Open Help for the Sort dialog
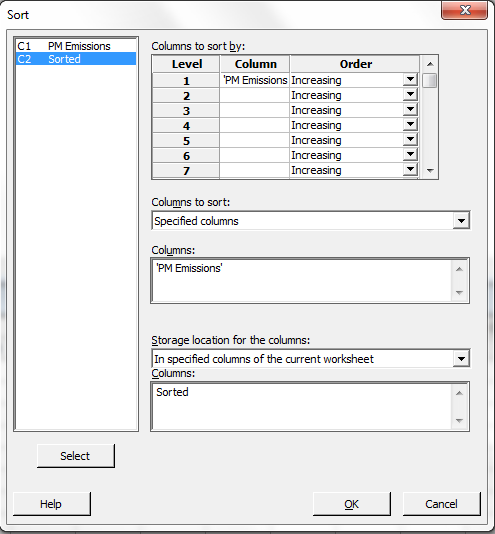 (x=52, y=504)
